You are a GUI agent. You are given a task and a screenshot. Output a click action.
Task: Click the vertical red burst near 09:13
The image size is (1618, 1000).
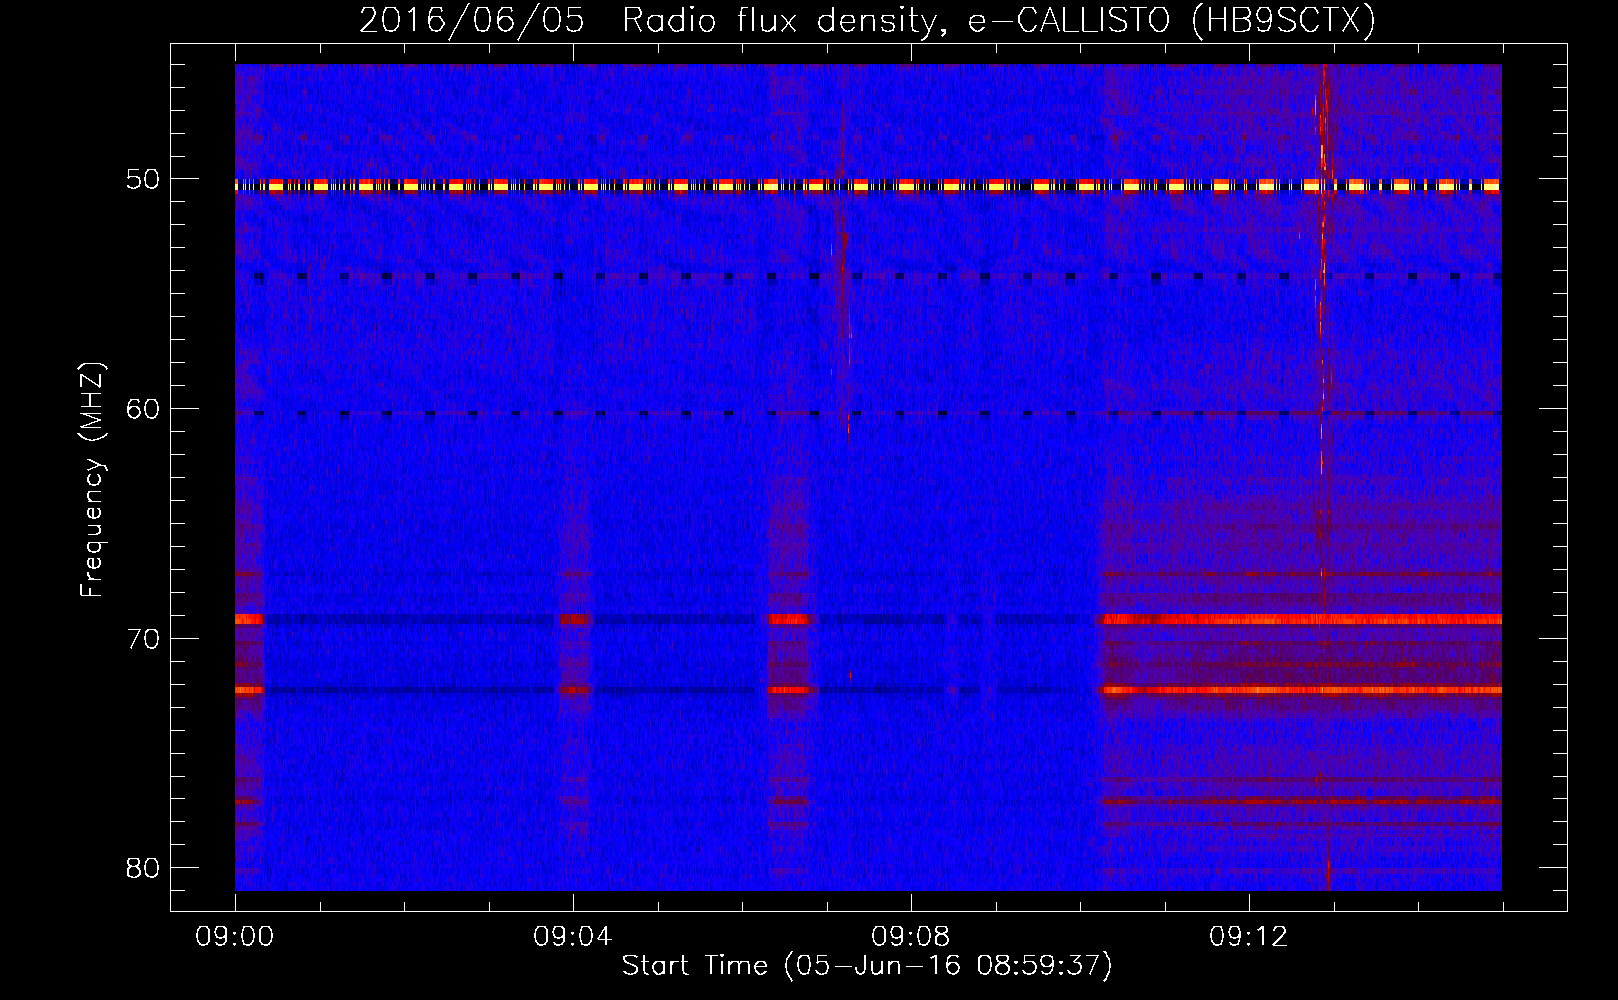[1324, 477]
